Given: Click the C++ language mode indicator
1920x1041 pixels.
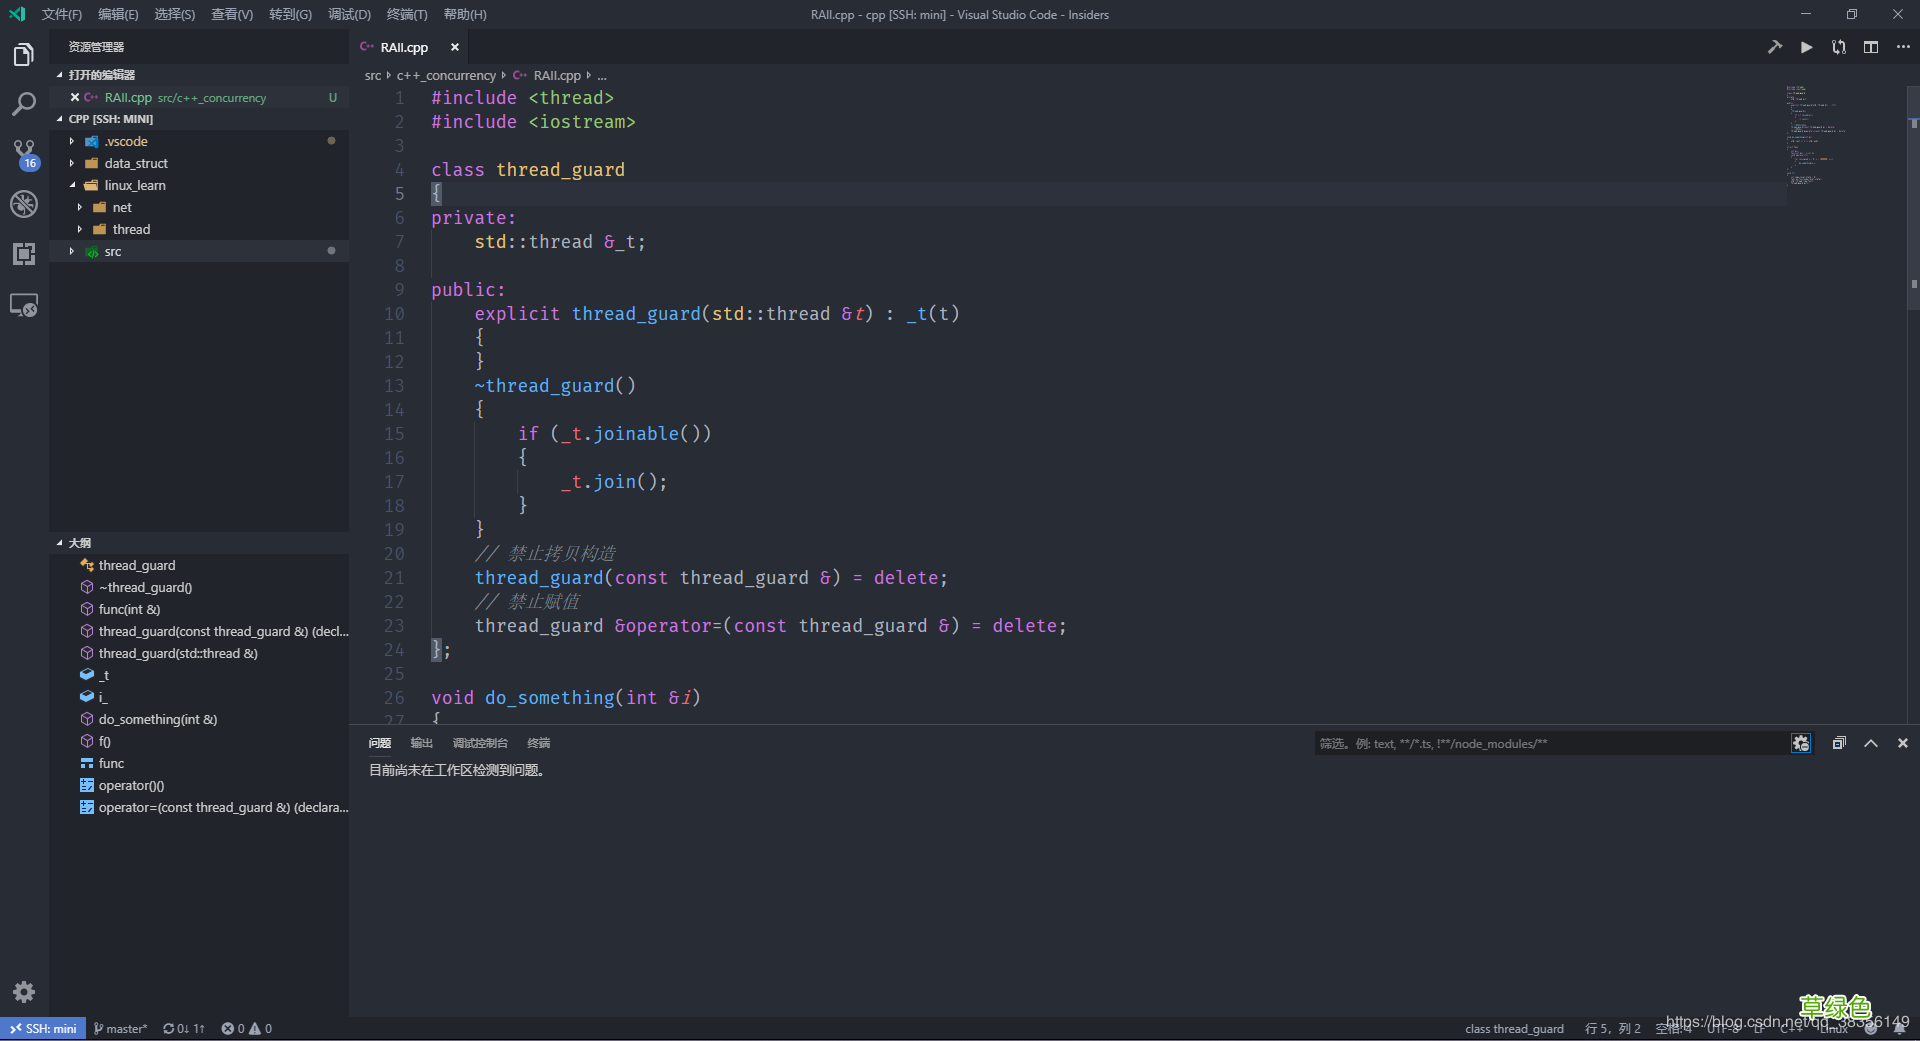Looking at the screenshot, I should click(x=1791, y=1028).
